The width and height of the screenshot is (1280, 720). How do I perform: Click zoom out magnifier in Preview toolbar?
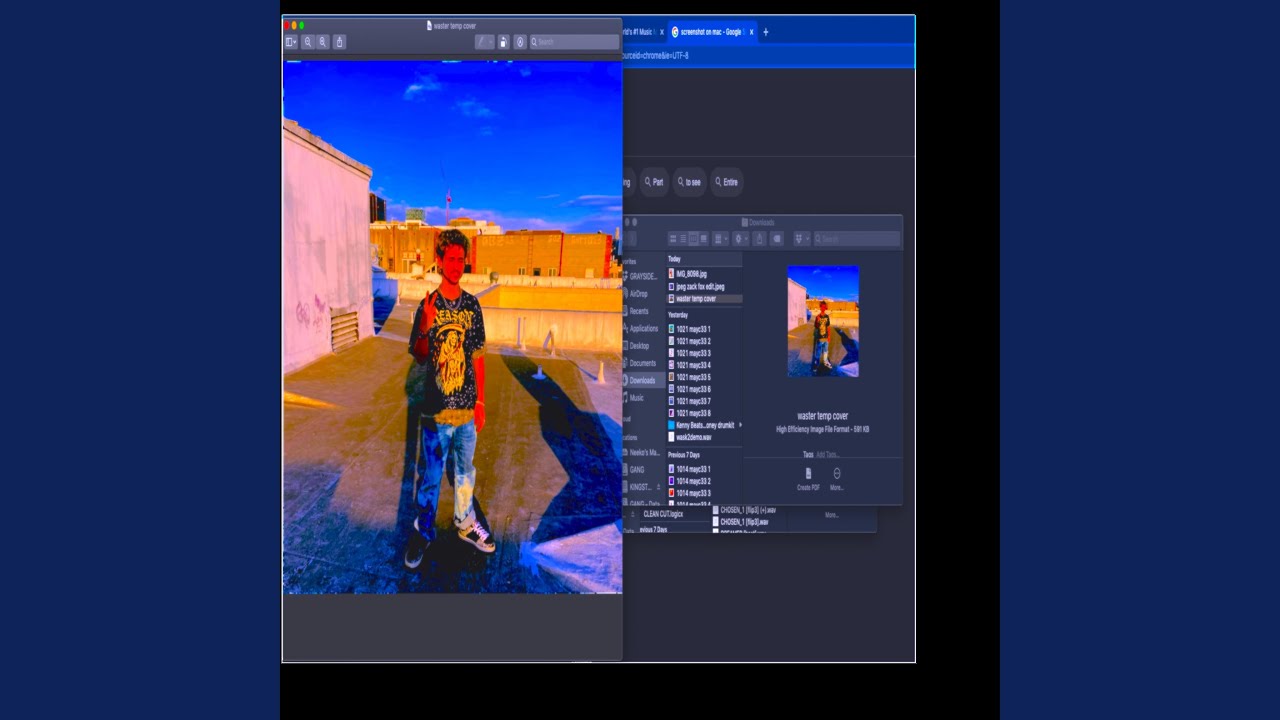(x=308, y=42)
